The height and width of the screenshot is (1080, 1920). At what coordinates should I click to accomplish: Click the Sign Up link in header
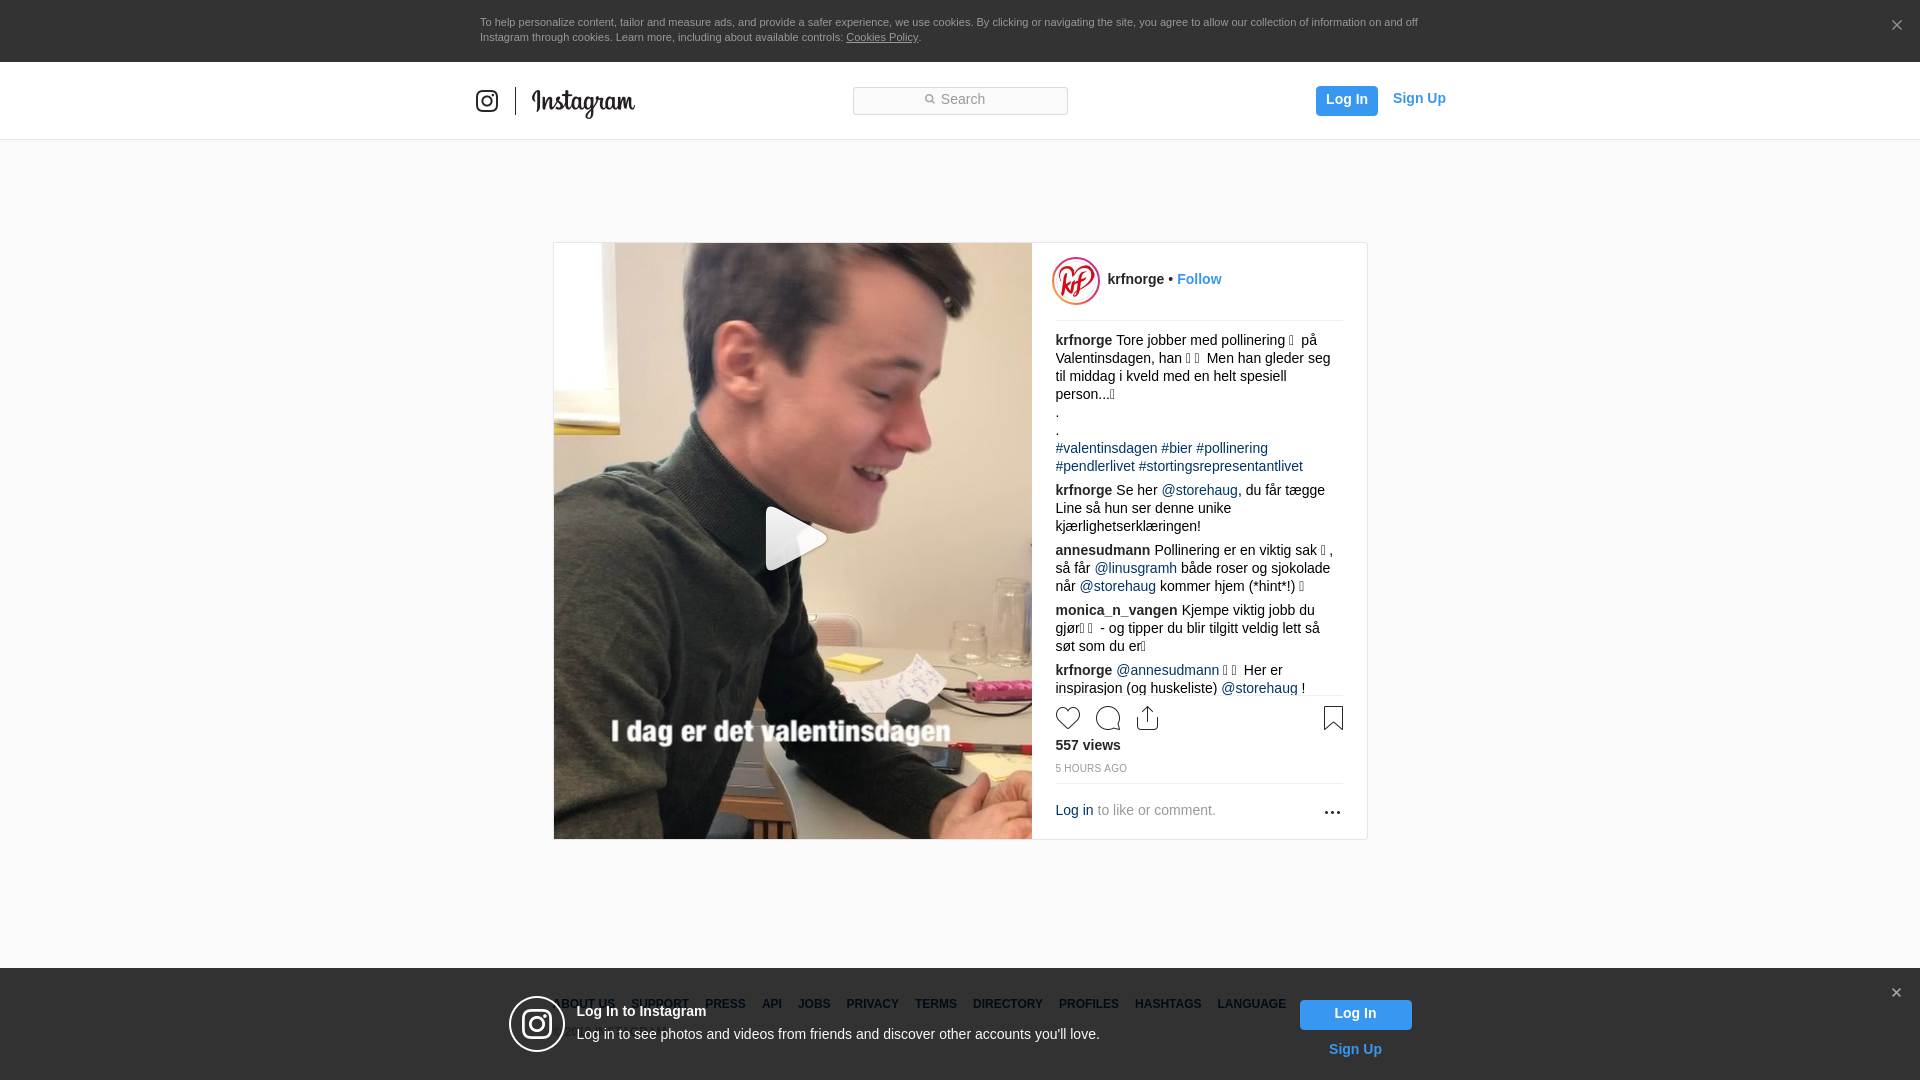point(1419,98)
